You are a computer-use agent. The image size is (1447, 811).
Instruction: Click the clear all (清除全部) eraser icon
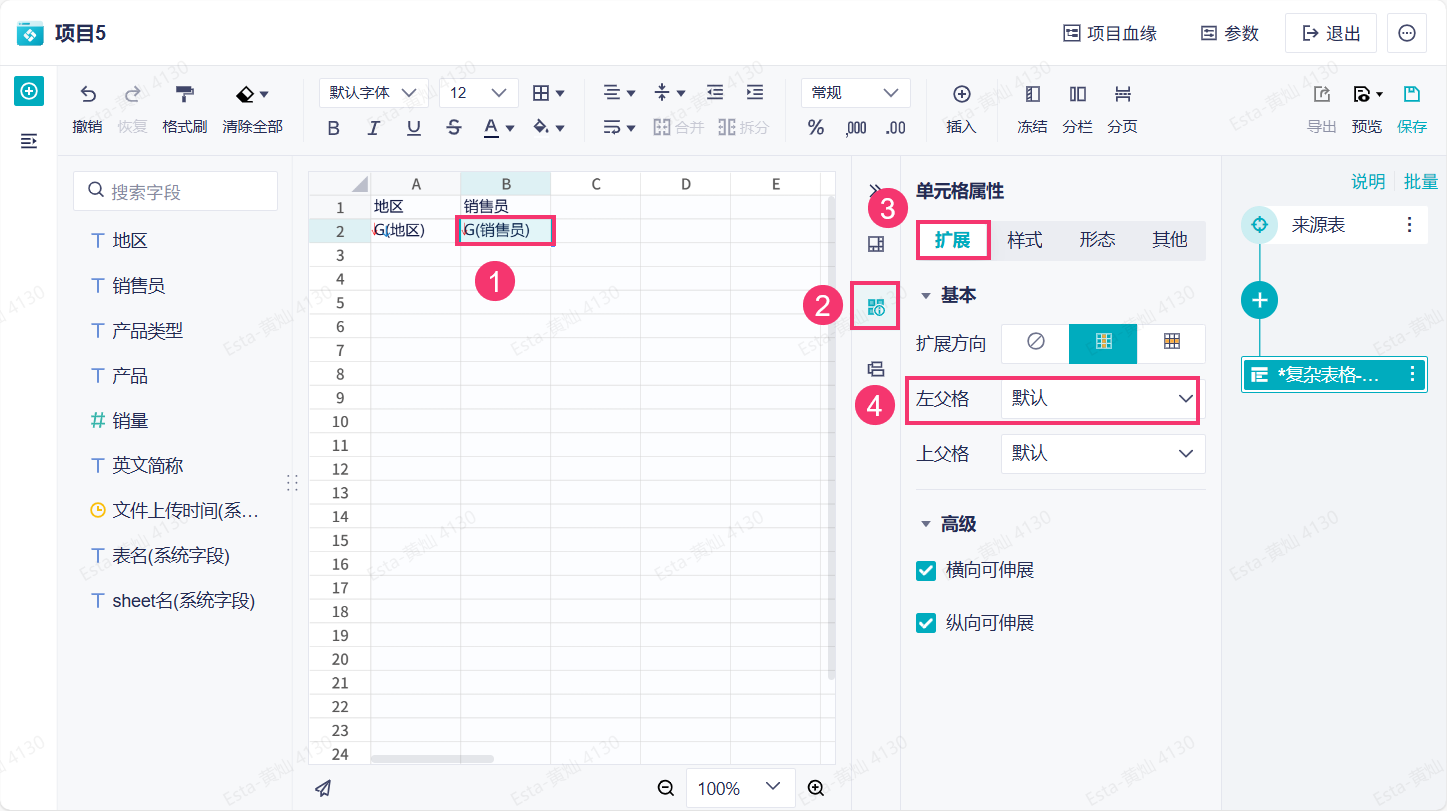coord(246,94)
